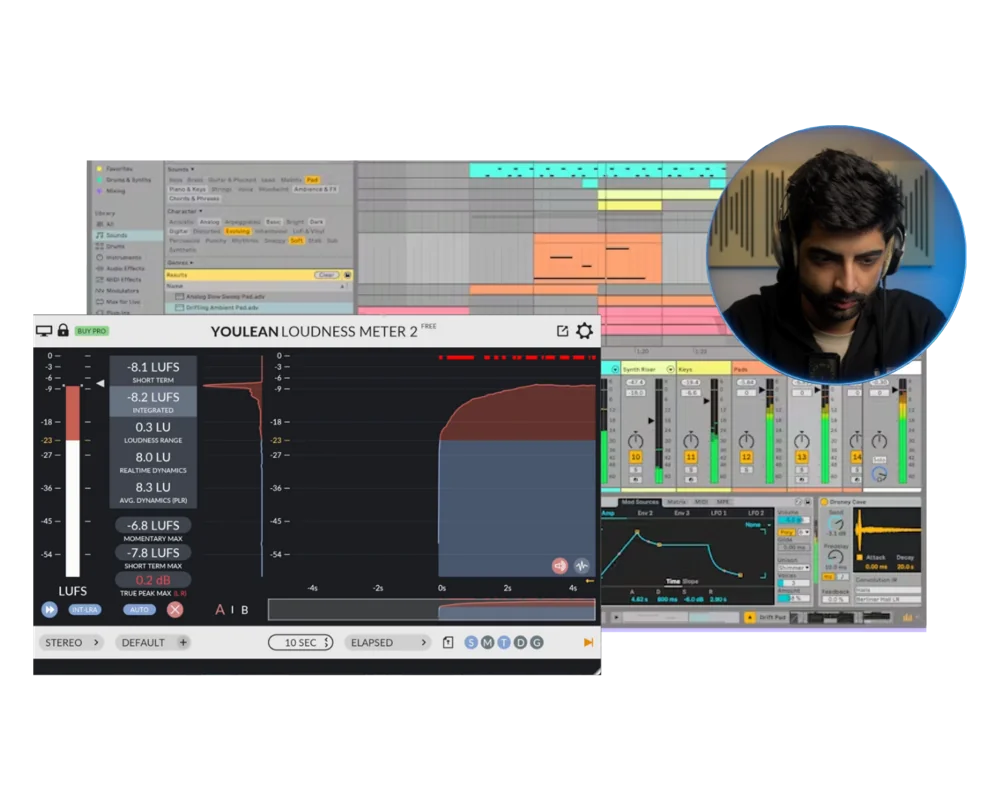Select state A in A/B compare
The width and height of the screenshot is (1000, 800).
tap(219, 610)
